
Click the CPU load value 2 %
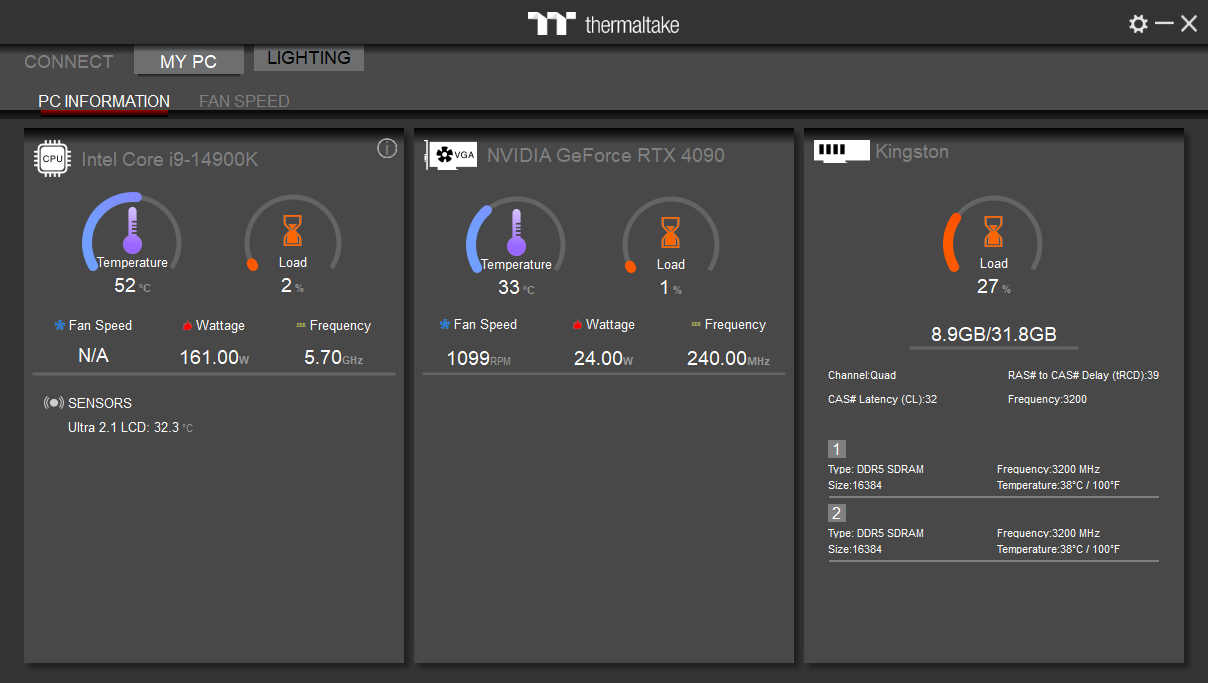pos(292,286)
